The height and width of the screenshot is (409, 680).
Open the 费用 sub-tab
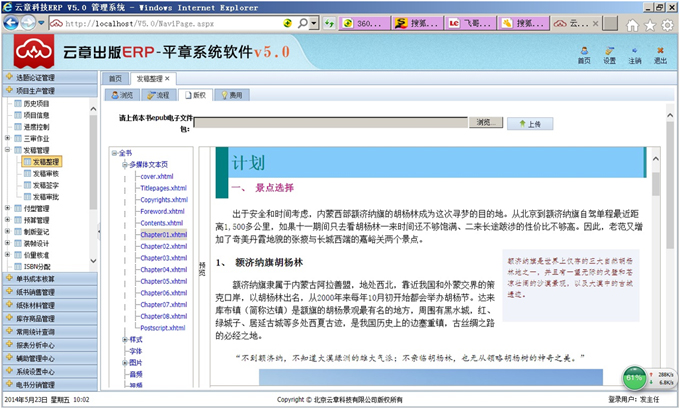tap(232, 95)
